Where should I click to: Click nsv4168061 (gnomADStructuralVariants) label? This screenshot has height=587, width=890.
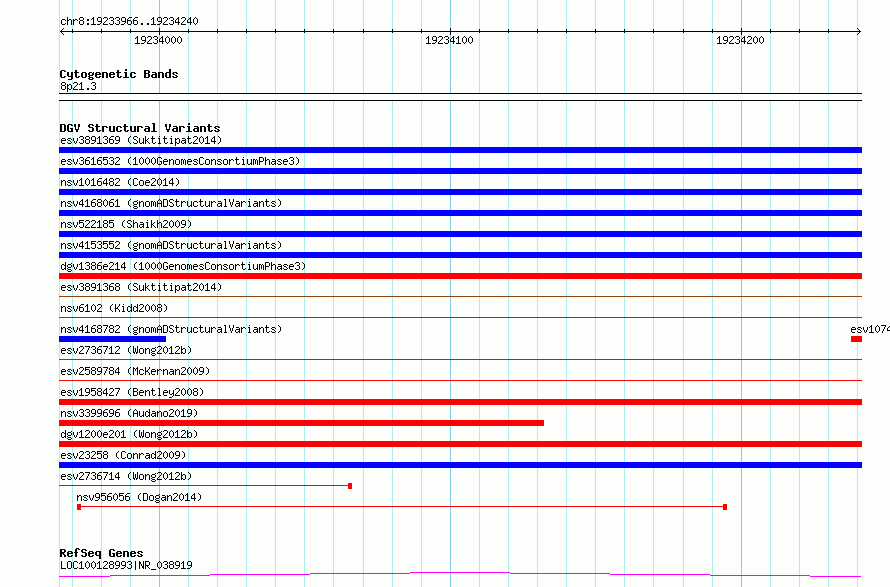point(171,203)
